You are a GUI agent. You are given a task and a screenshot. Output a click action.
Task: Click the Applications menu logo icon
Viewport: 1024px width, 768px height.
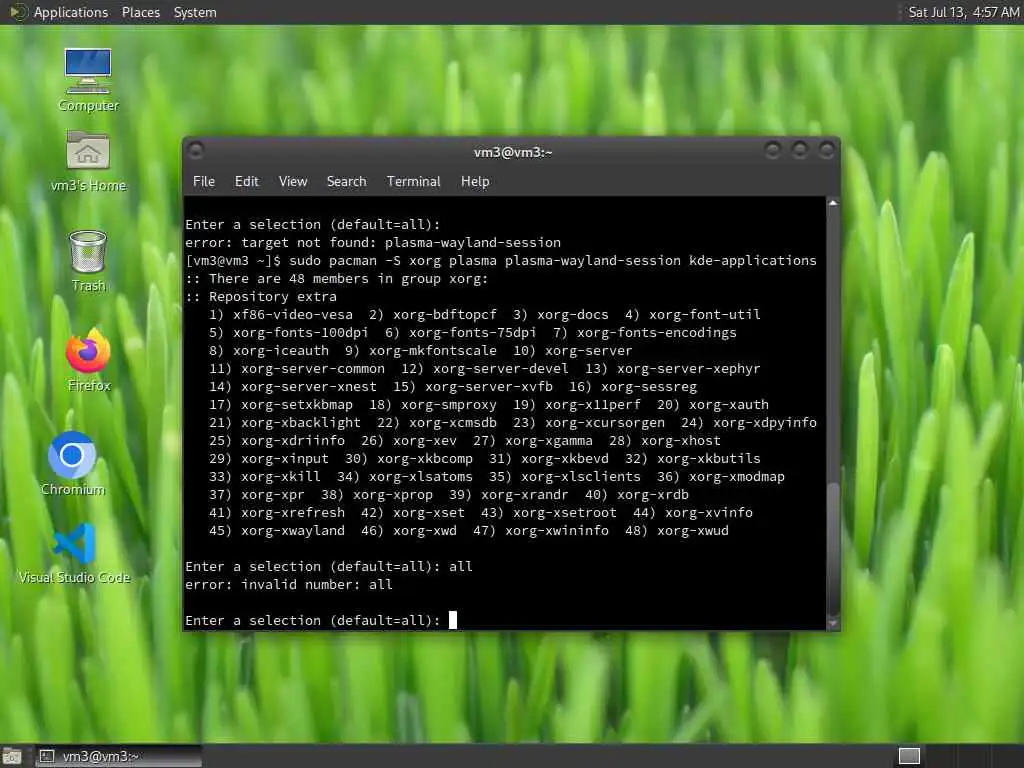17,12
